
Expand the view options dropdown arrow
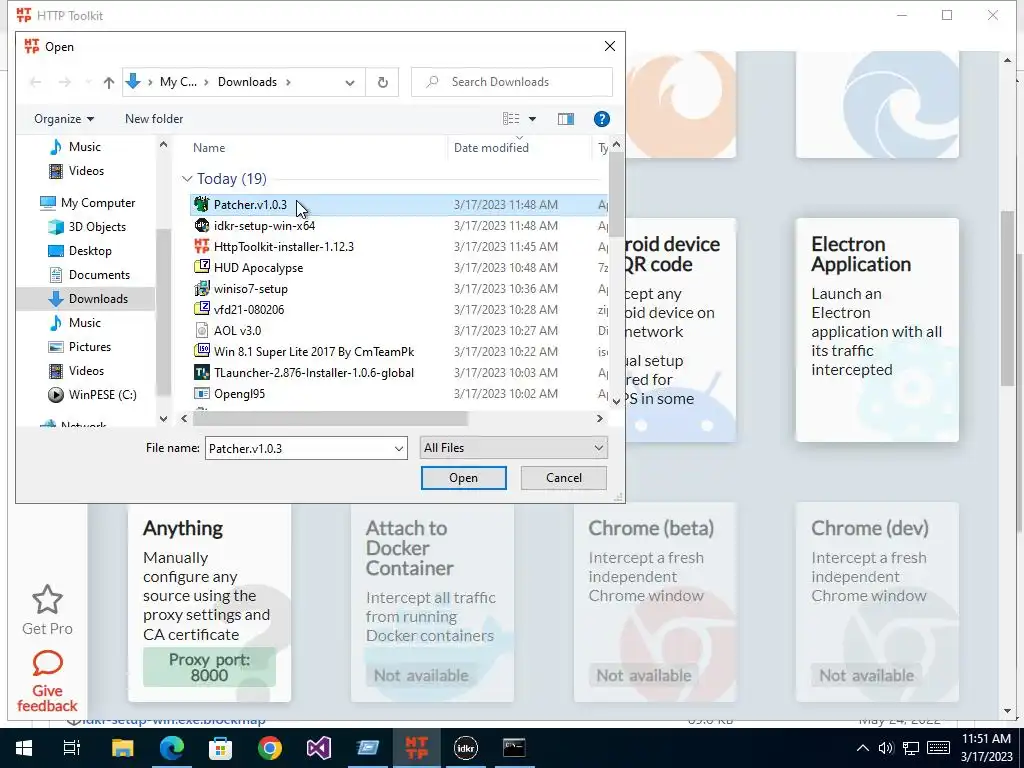click(x=532, y=119)
